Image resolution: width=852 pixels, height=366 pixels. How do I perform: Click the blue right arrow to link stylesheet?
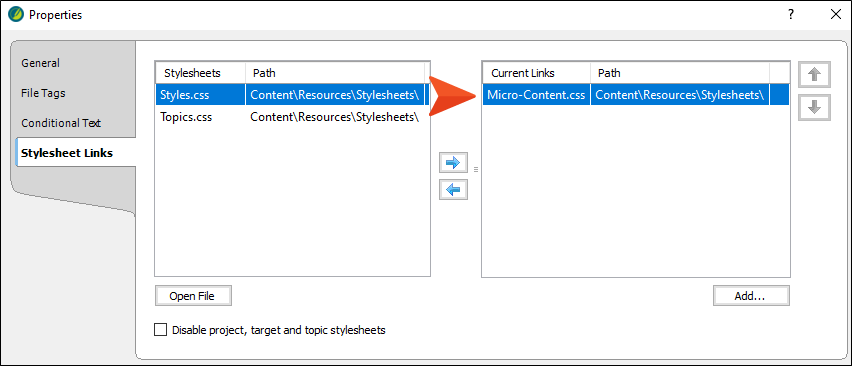tap(453, 162)
